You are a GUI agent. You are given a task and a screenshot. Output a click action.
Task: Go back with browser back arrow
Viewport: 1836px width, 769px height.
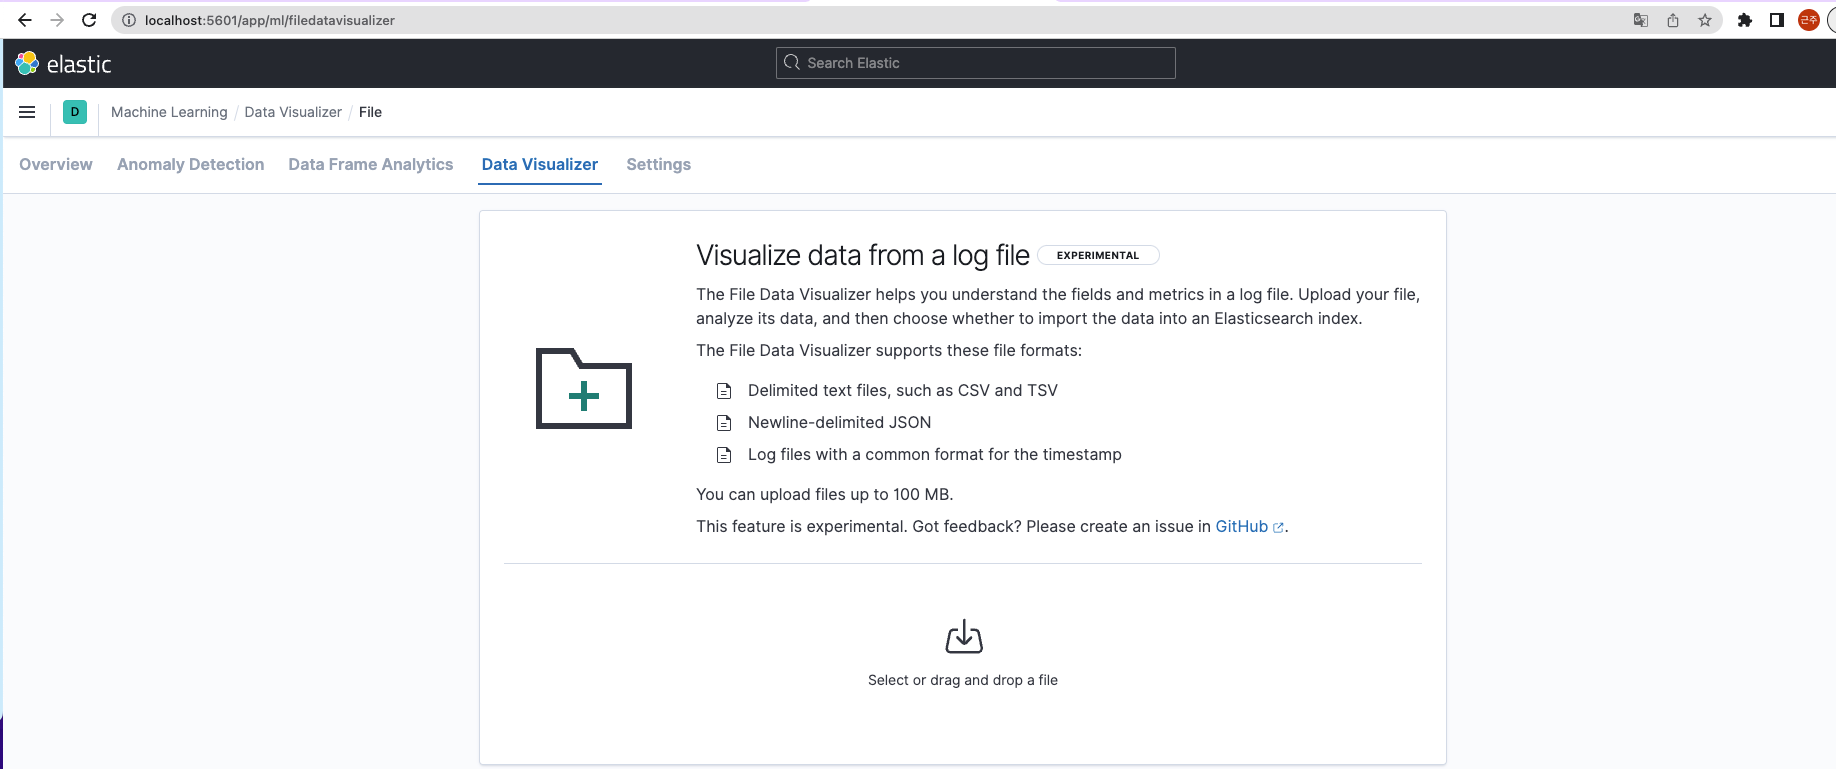25,20
